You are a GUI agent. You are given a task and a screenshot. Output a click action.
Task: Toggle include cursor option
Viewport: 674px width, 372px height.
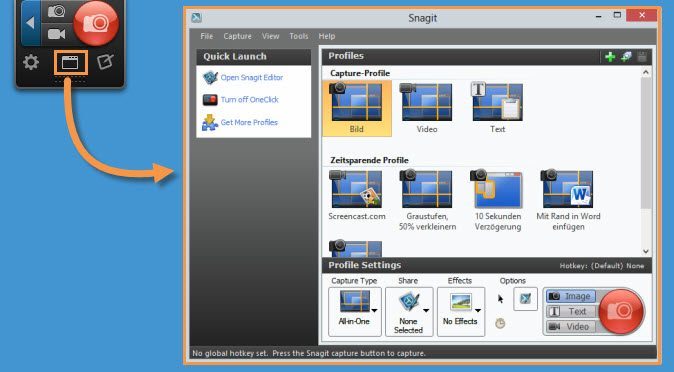500,299
